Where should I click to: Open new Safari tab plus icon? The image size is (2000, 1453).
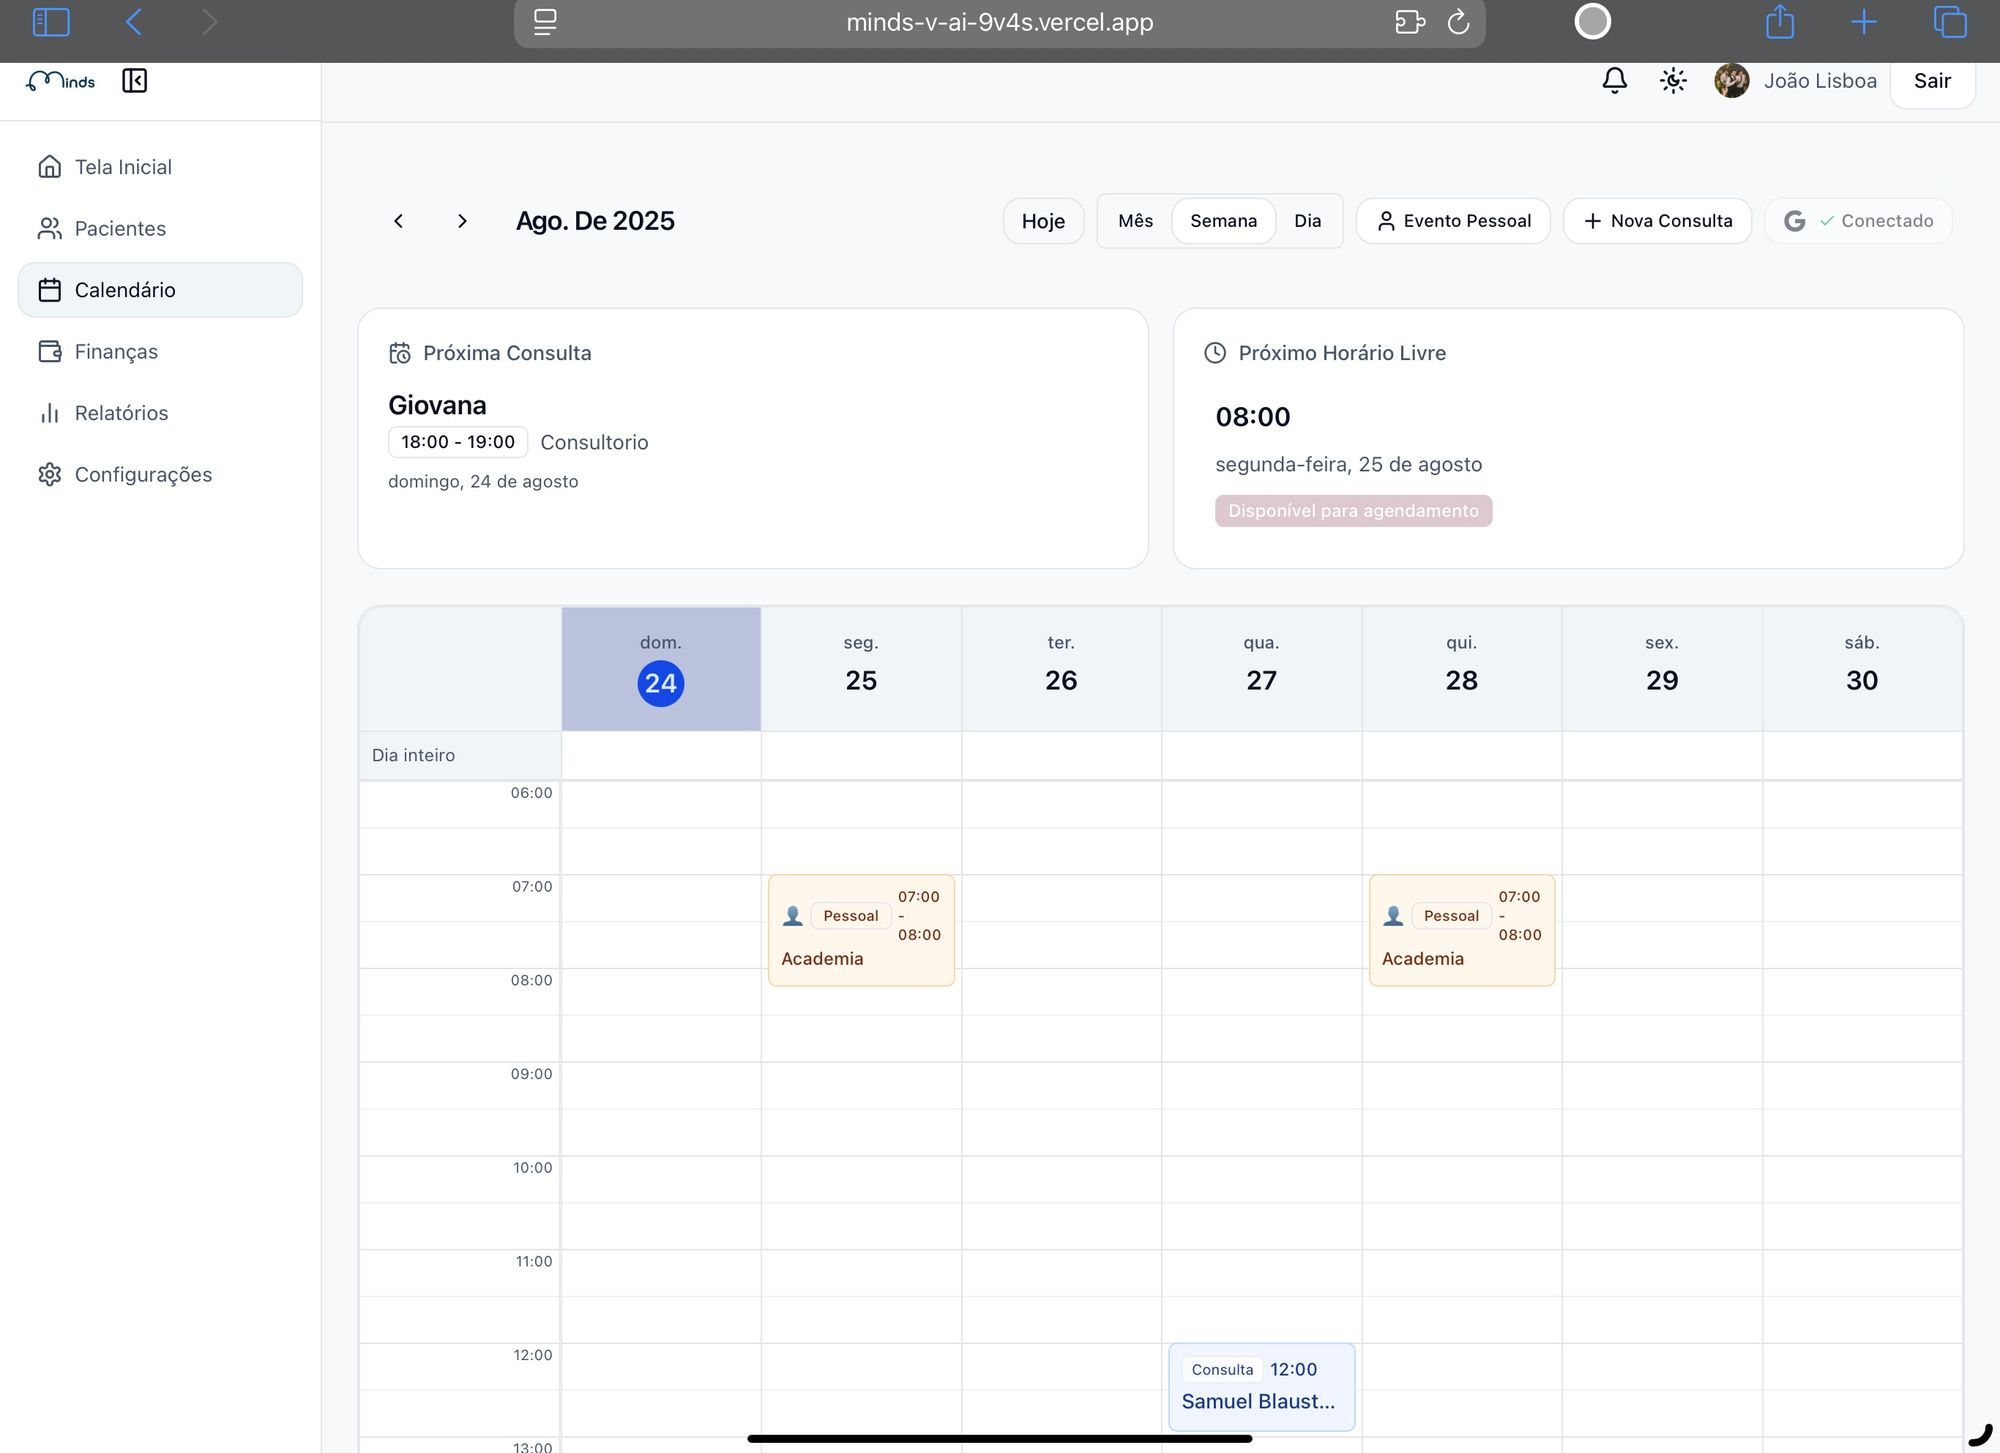click(1863, 22)
